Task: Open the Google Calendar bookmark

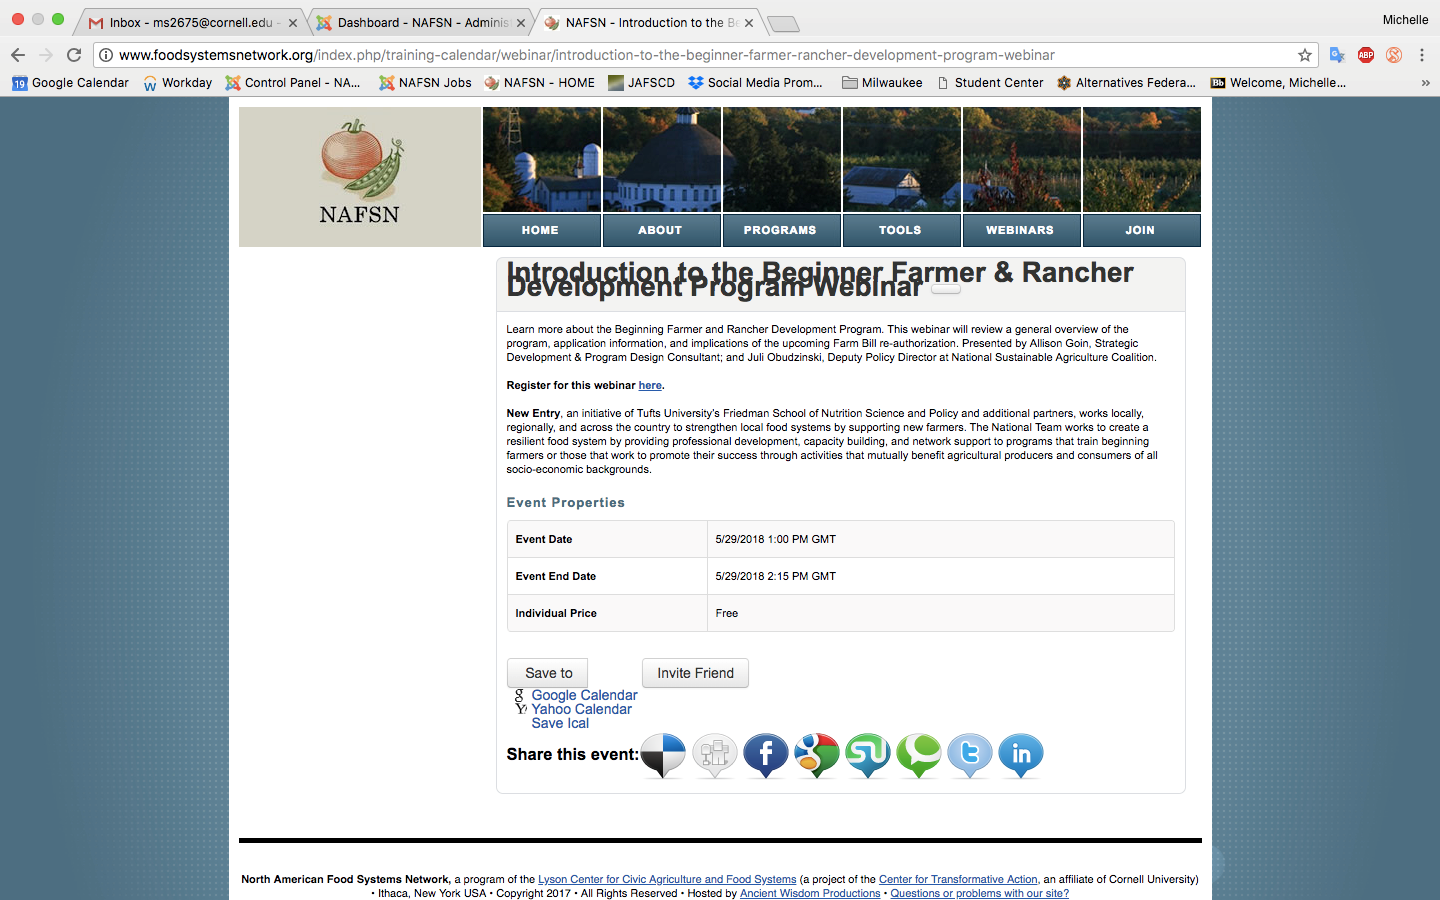Action: [70, 83]
